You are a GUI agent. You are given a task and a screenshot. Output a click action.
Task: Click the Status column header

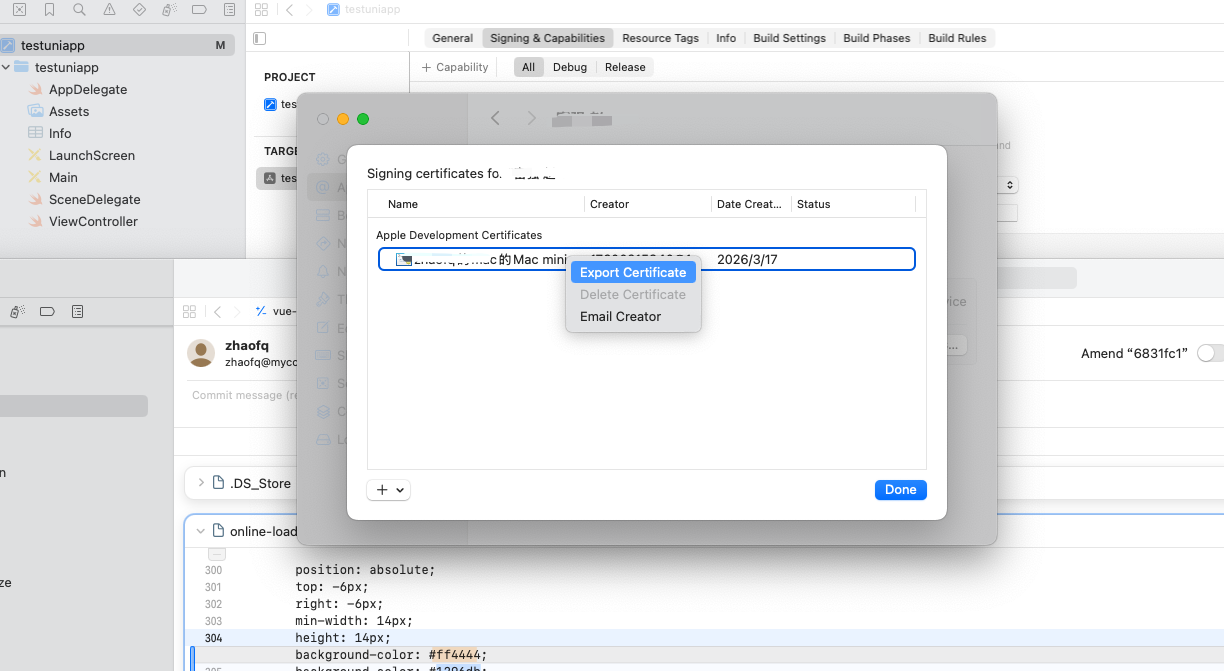[854, 204]
